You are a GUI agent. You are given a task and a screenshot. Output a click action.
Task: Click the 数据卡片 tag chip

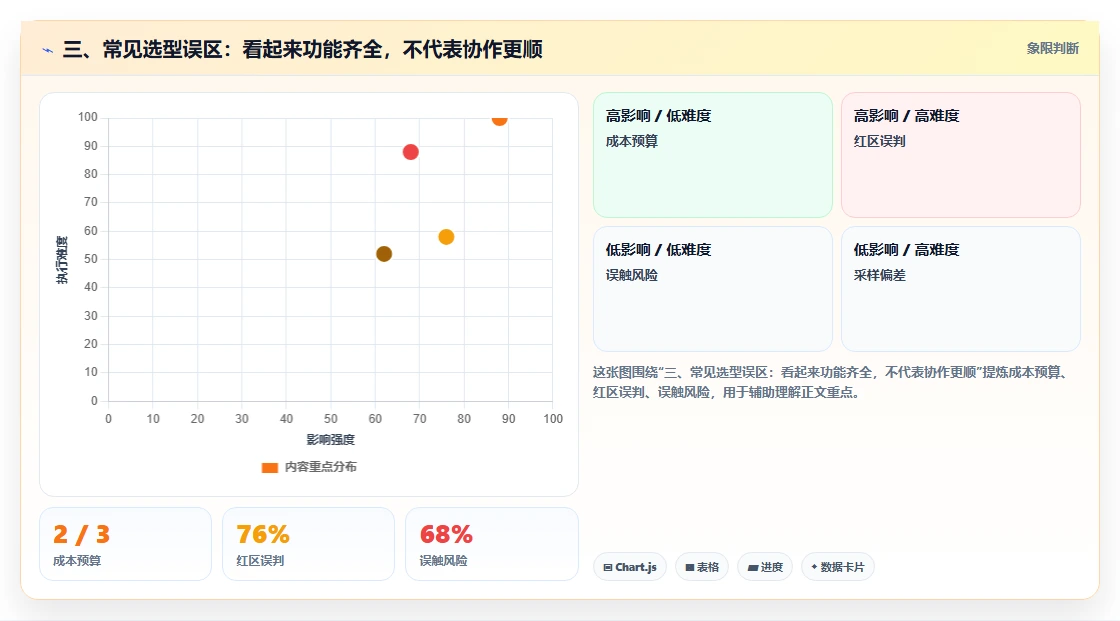tap(837, 567)
